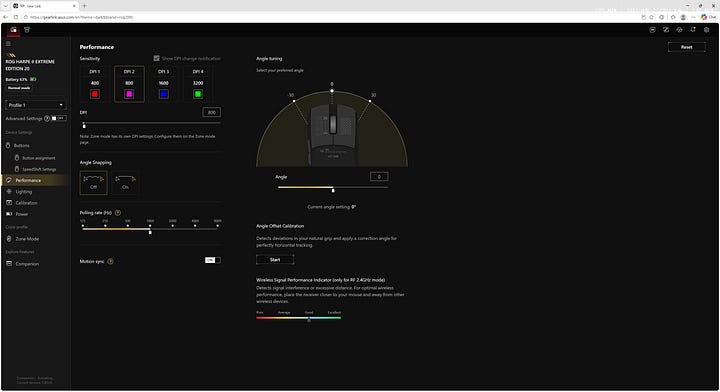
Task: Open the Profile 1 dropdown
Action: (x=35, y=105)
